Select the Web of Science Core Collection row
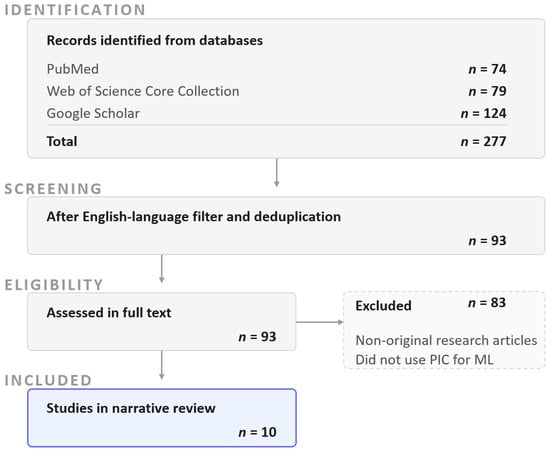 [x=276, y=91]
